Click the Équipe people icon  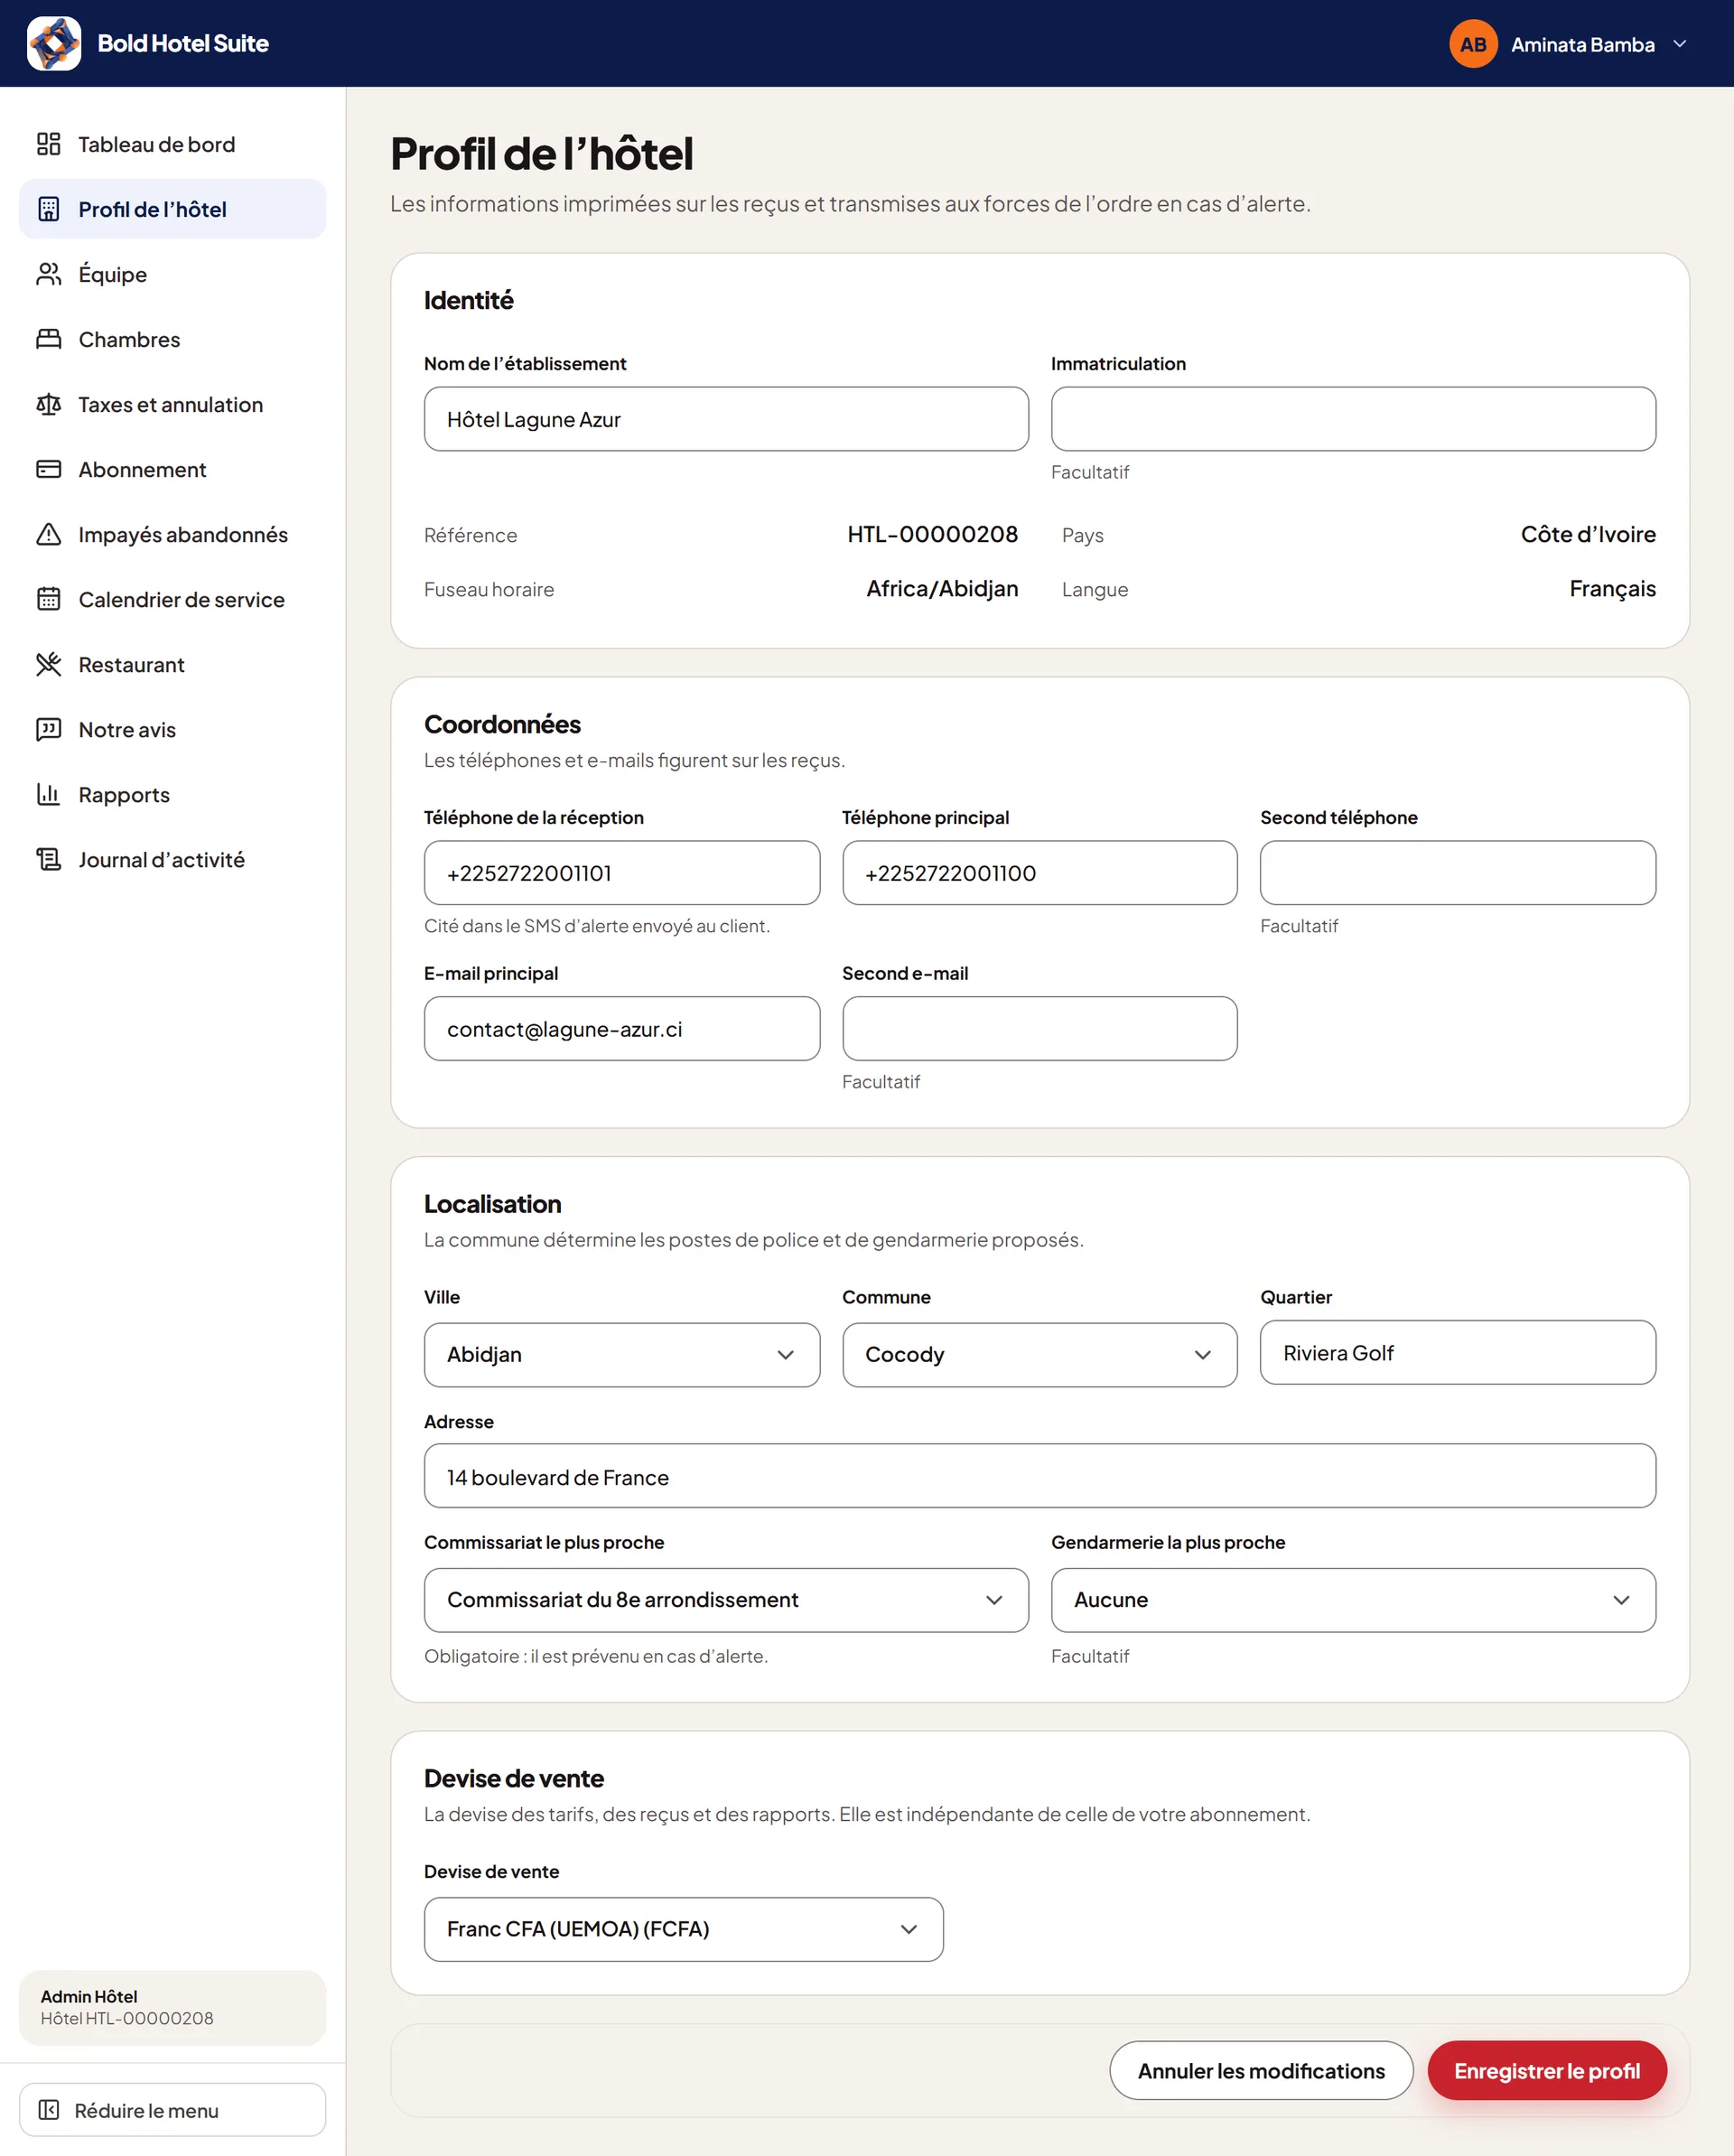tap(48, 274)
